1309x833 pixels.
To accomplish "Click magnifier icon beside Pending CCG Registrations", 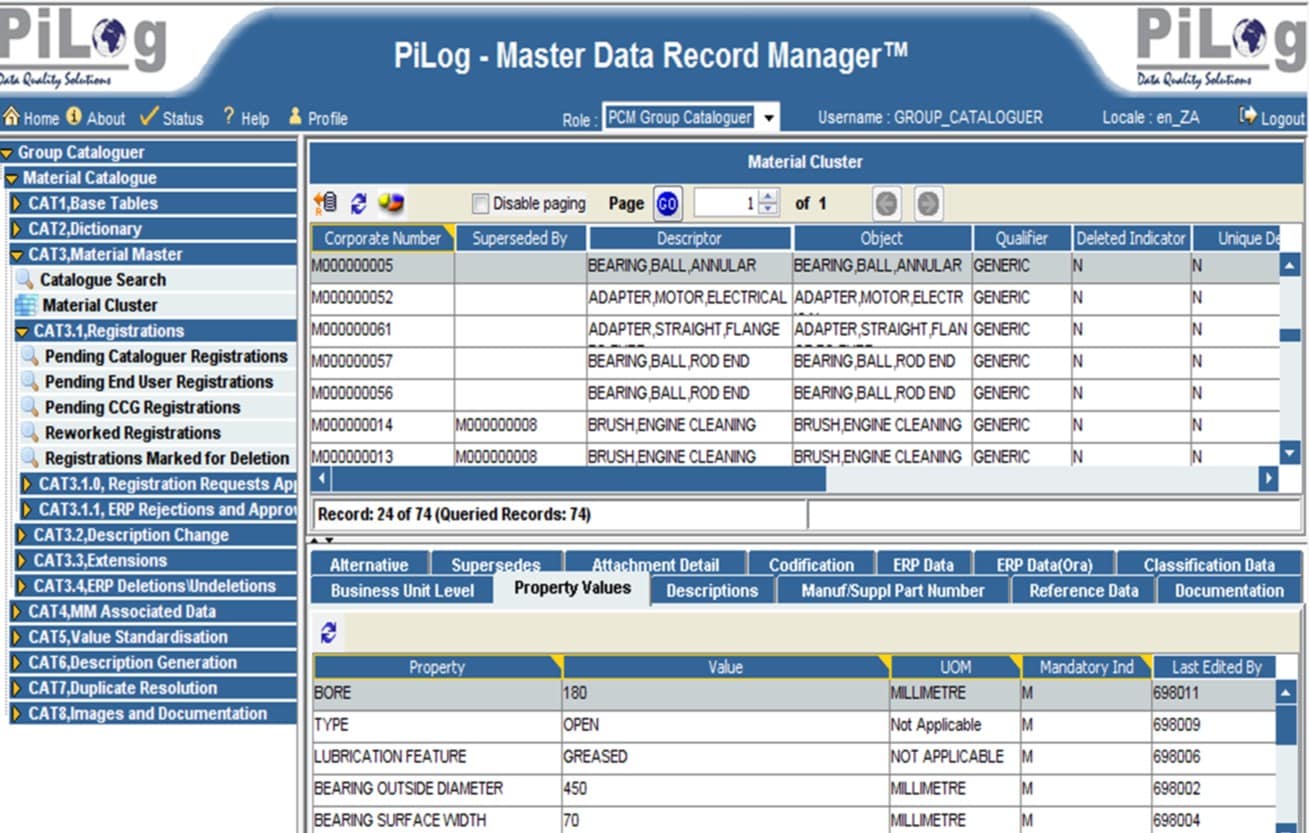I will (31, 407).
